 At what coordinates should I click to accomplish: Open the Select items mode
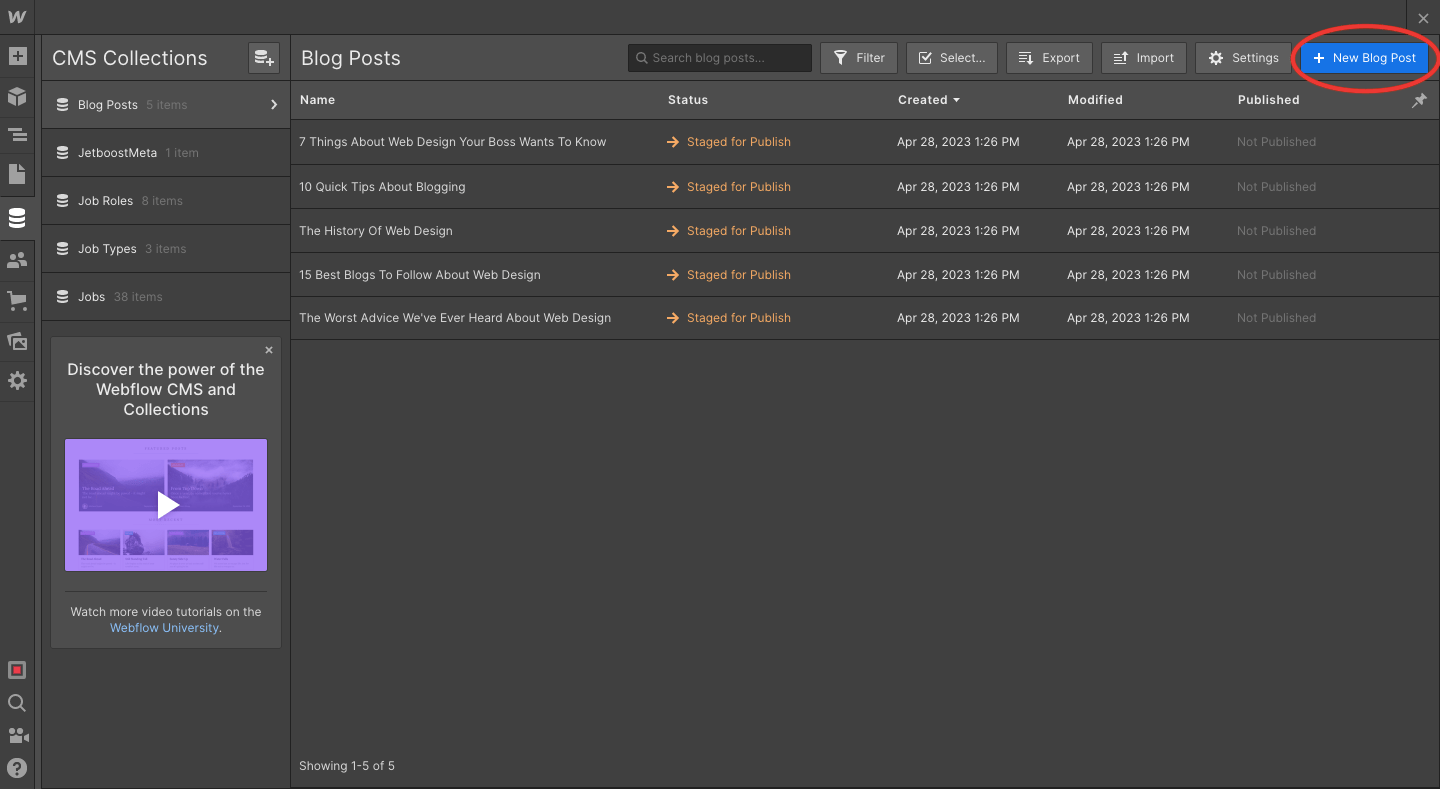(x=952, y=58)
